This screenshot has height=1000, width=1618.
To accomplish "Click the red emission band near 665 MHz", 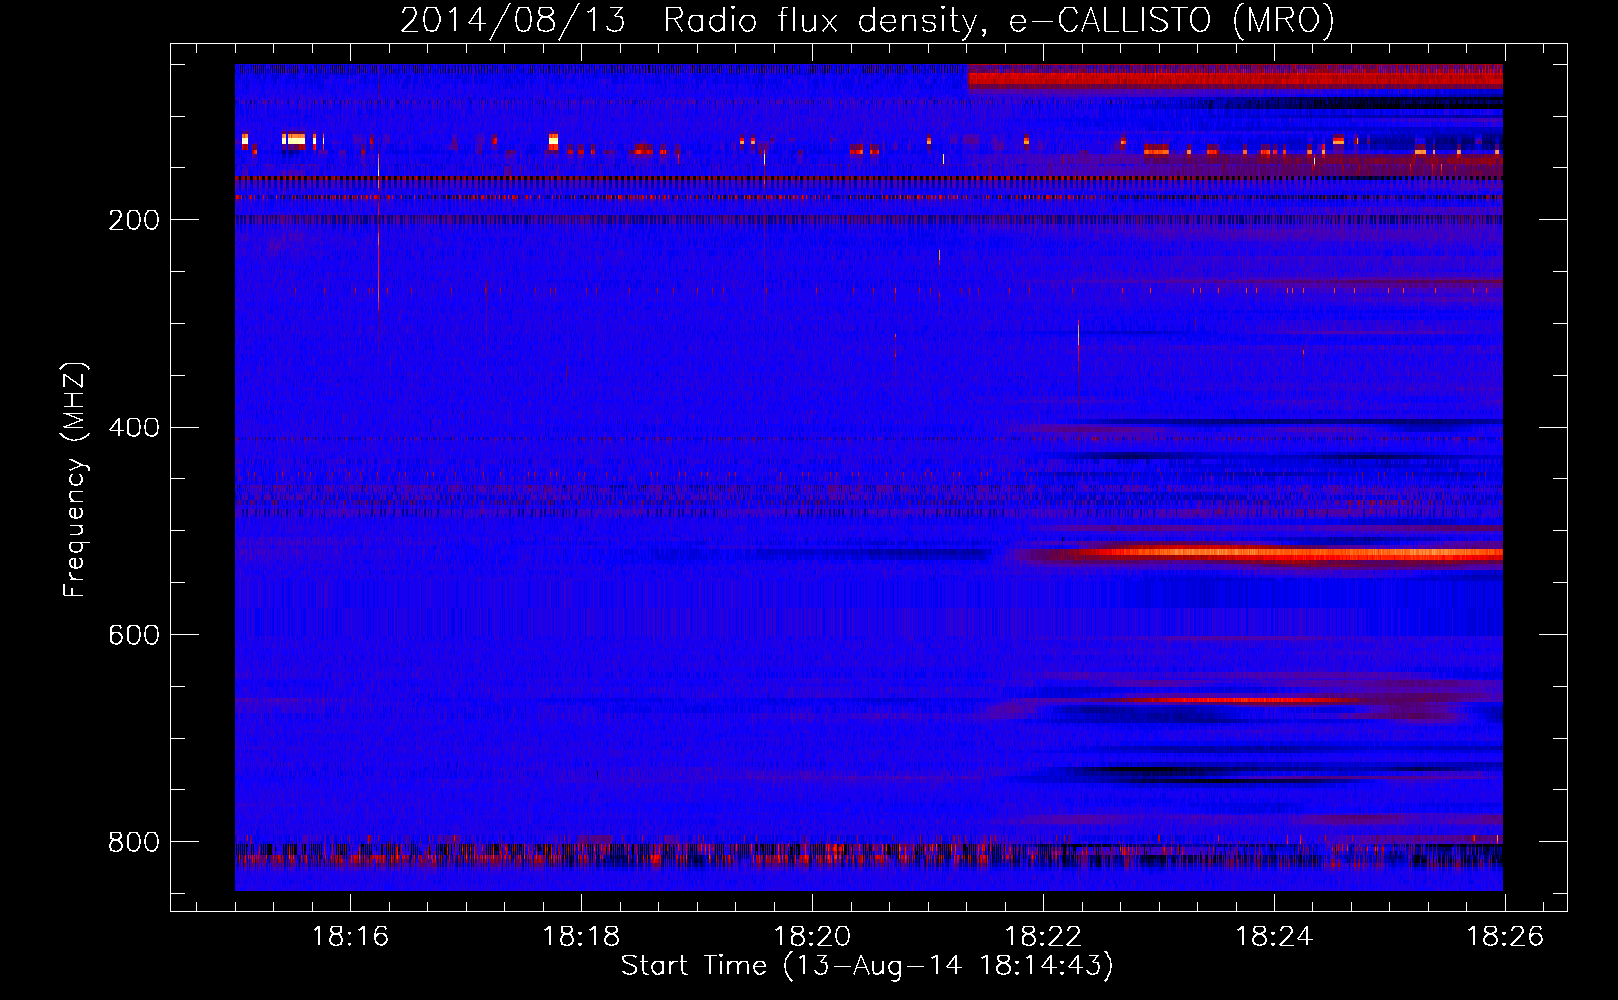I will click(1240, 699).
